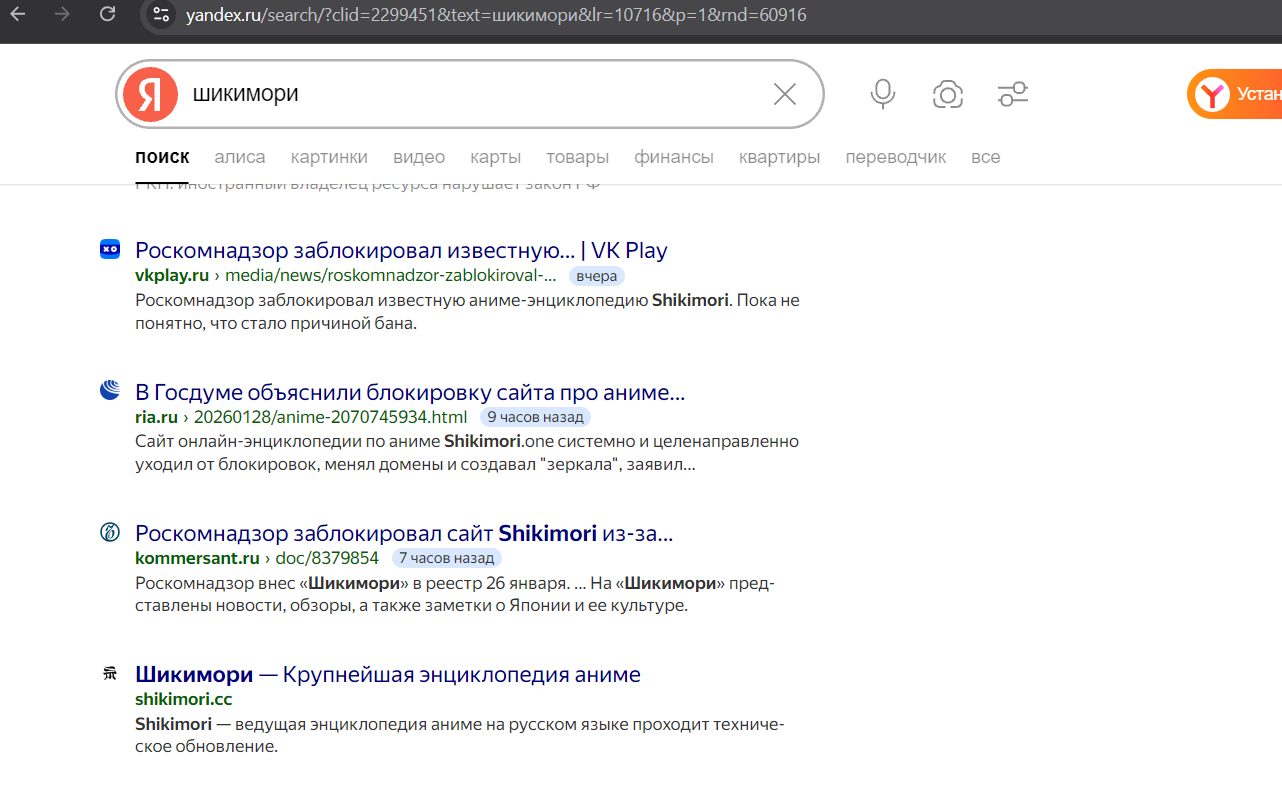
Task: Switch to the видео tab
Action: point(419,157)
